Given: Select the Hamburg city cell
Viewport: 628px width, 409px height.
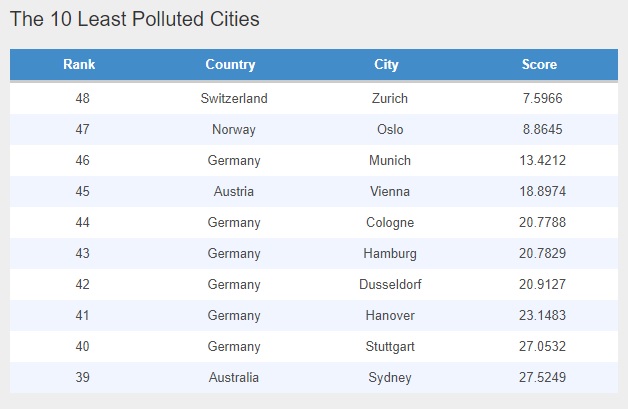Looking at the screenshot, I should [390, 254].
